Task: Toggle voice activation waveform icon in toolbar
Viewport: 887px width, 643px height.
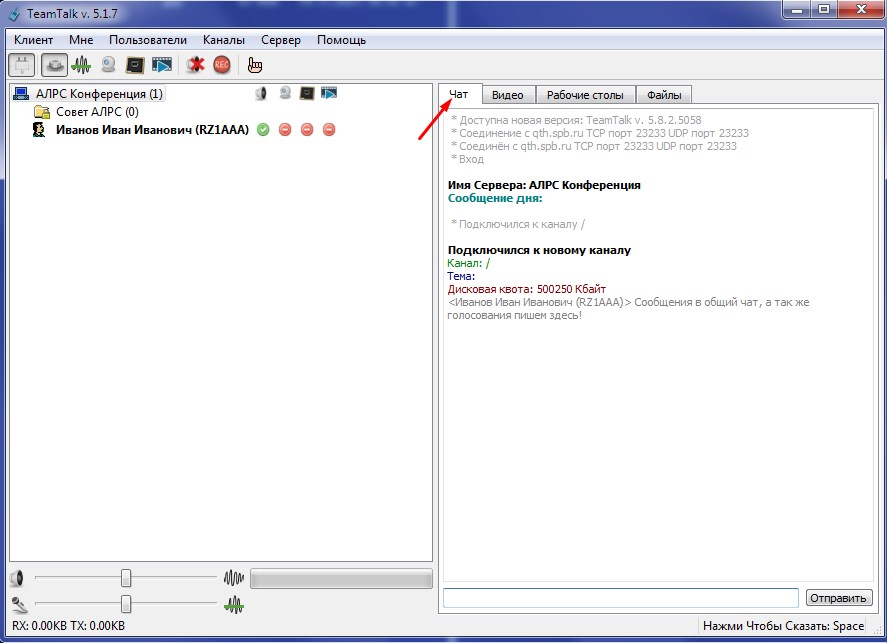Action: point(81,65)
